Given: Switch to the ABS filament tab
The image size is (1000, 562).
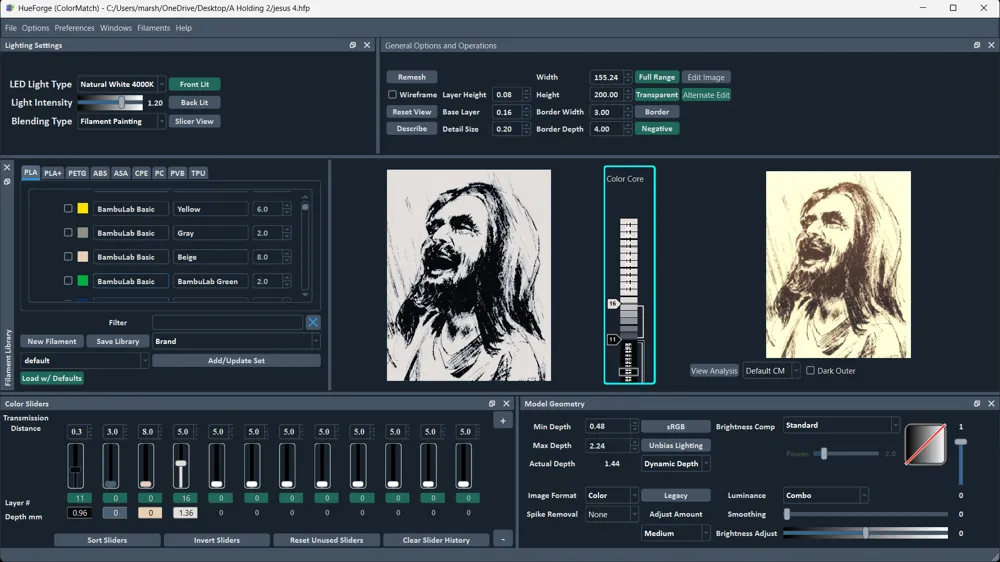Looking at the screenshot, I should tap(100, 173).
